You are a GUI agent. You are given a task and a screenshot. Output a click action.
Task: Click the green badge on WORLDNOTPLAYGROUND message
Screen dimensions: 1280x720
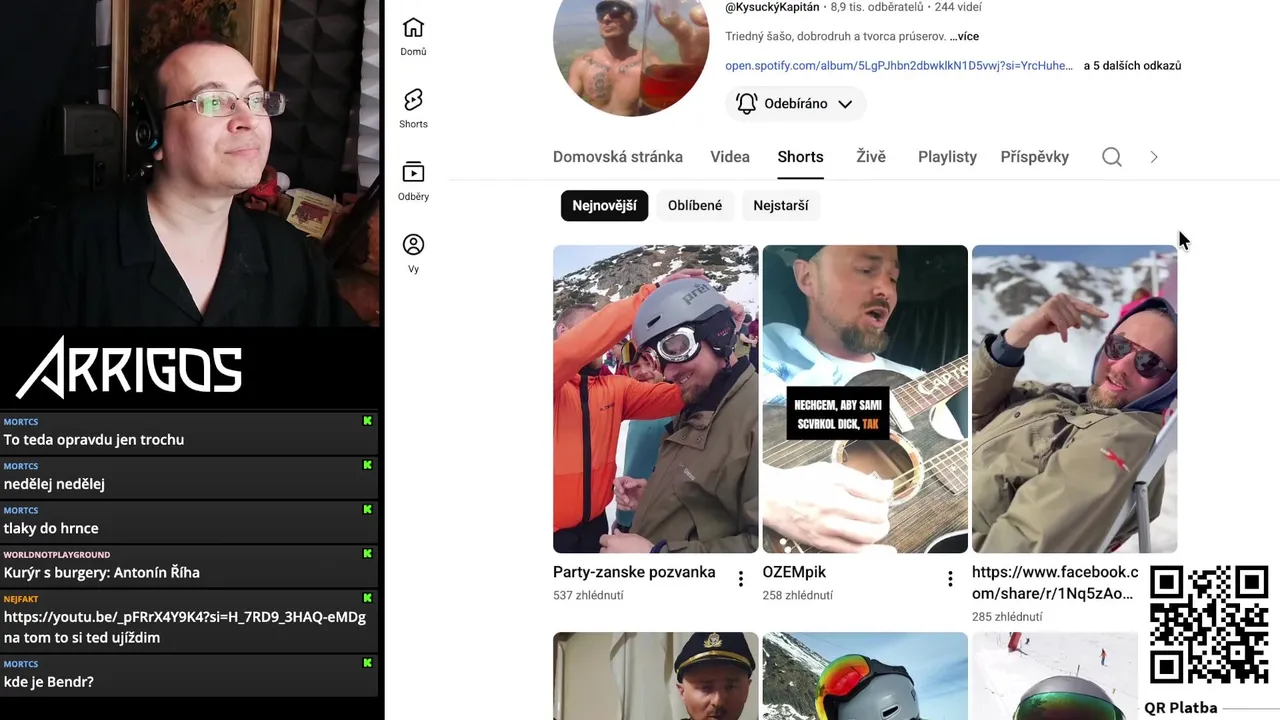[x=367, y=554]
